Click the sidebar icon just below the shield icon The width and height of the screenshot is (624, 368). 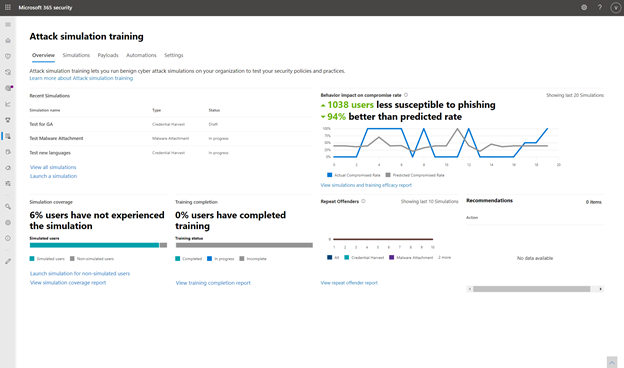click(8, 72)
